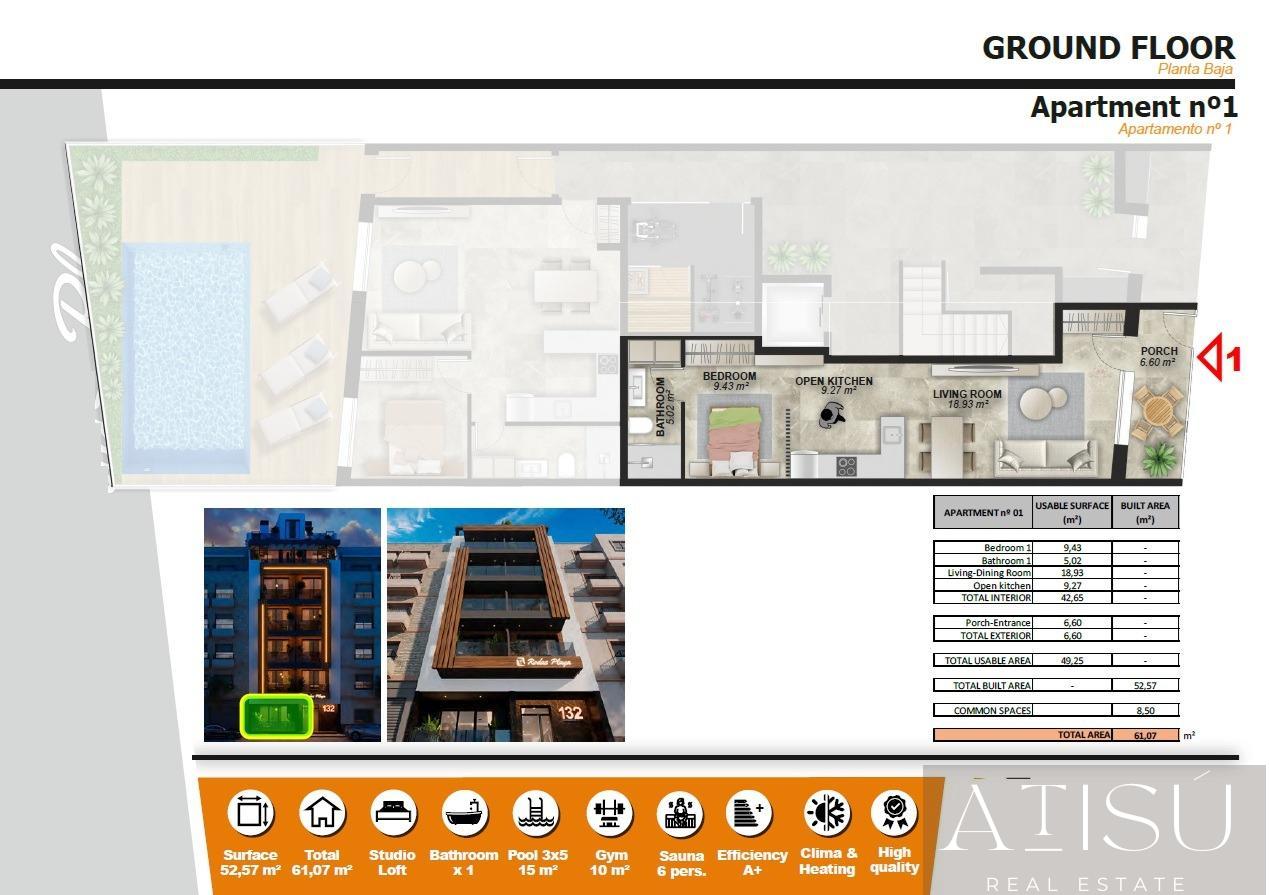Click the High quality badge icon
The height and width of the screenshot is (895, 1269).
point(894,813)
